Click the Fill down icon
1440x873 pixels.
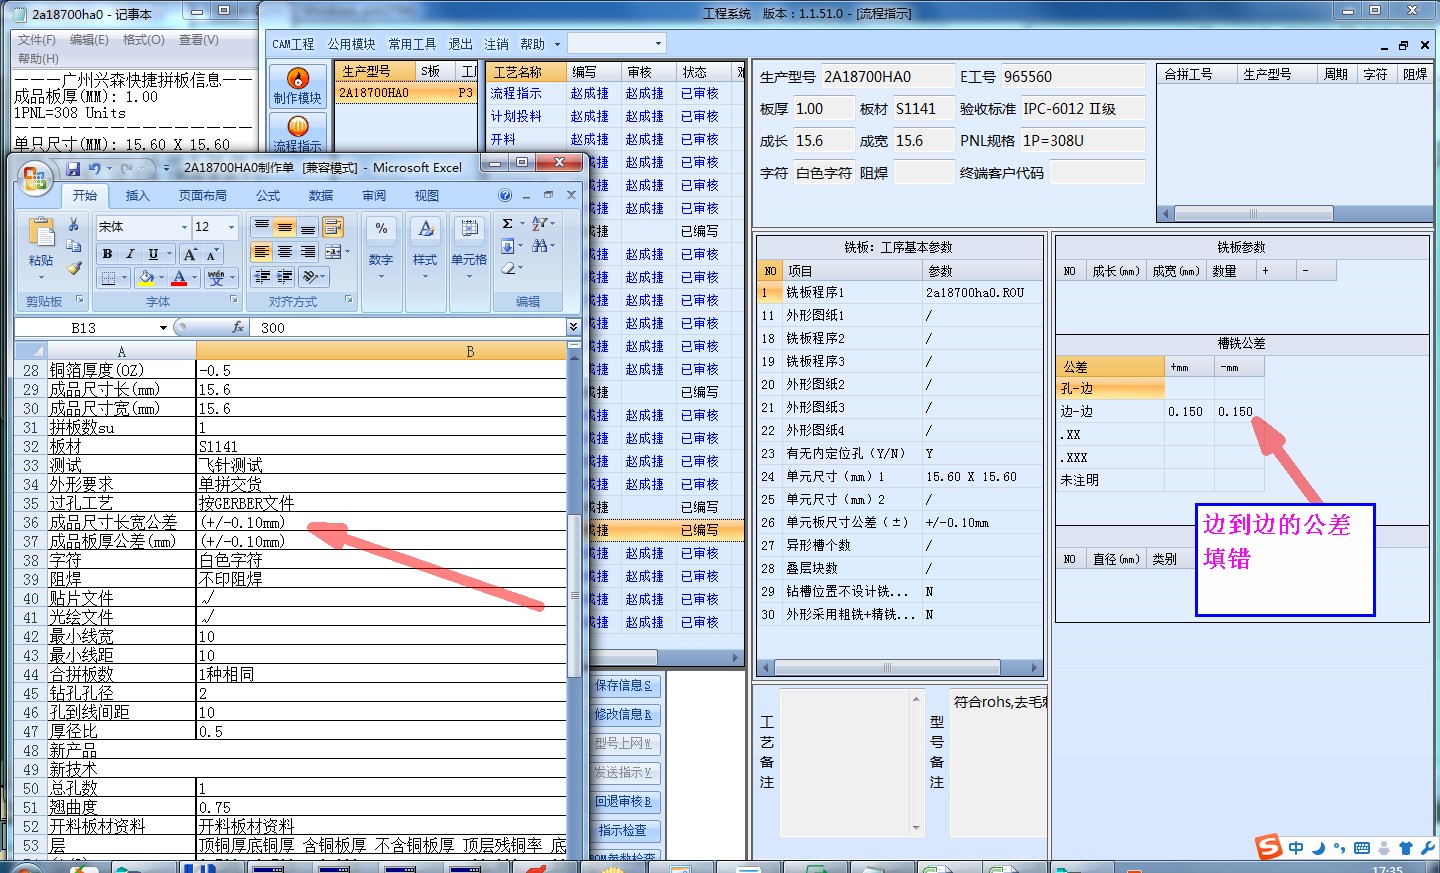click(508, 246)
